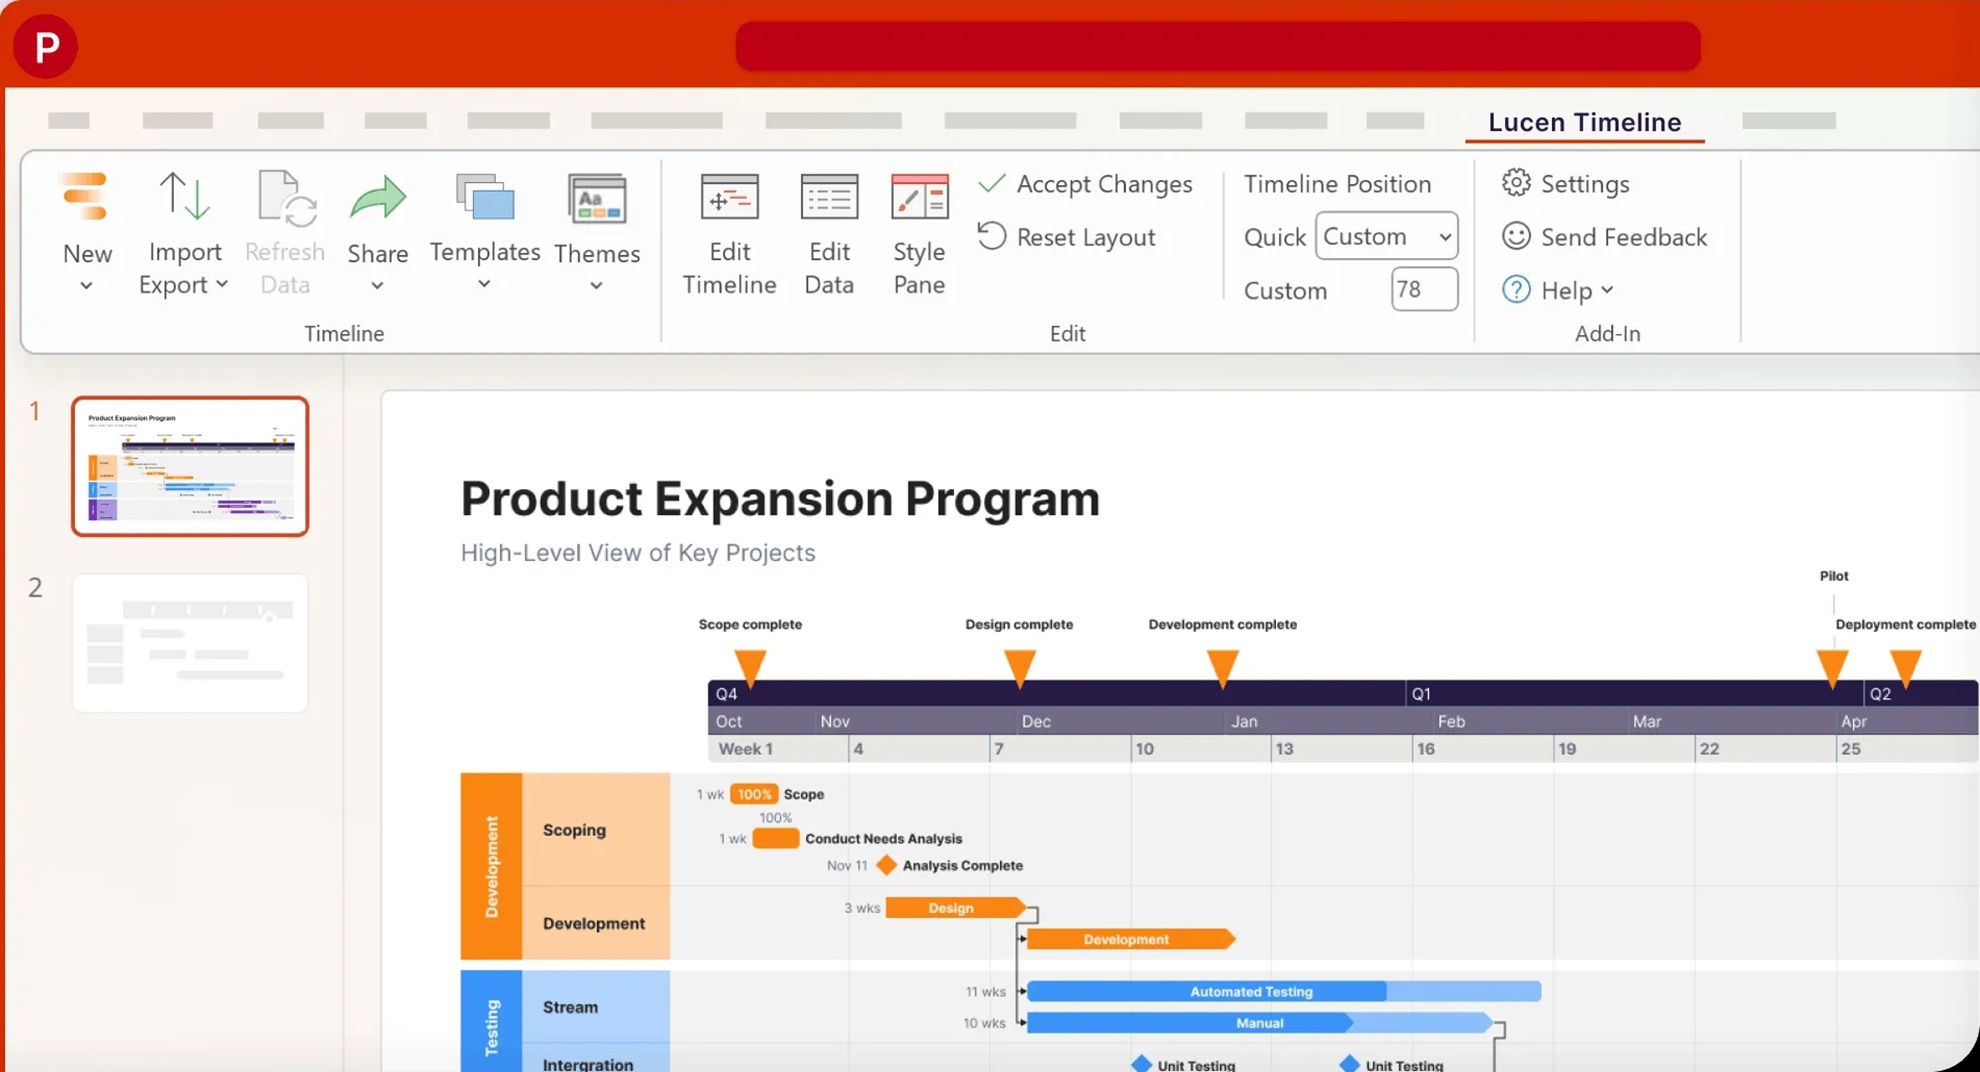The image size is (1980, 1072).
Task: Click the Scope complete milestone marker
Action: pyautogui.click(x=750, y=666)
